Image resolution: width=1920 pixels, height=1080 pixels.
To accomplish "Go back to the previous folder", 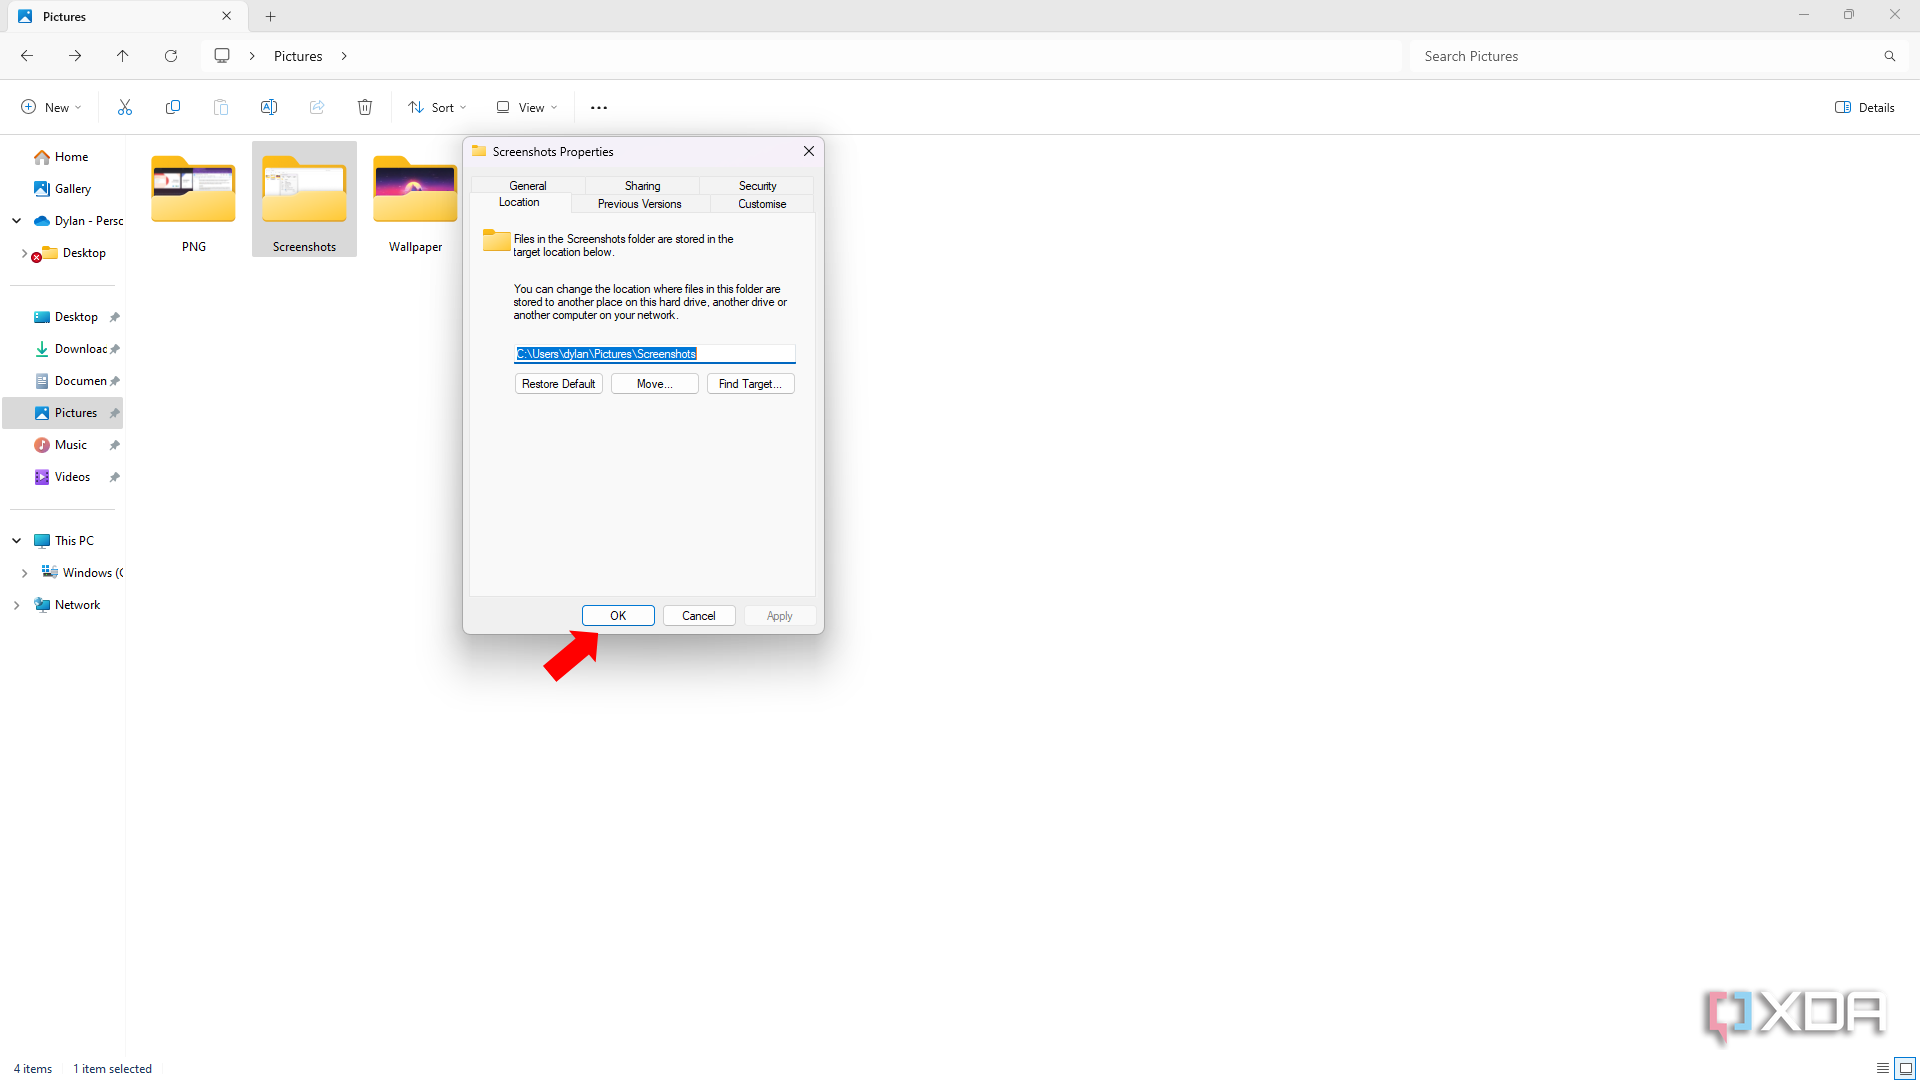I will pyautogui.click(x=26, y=55).
